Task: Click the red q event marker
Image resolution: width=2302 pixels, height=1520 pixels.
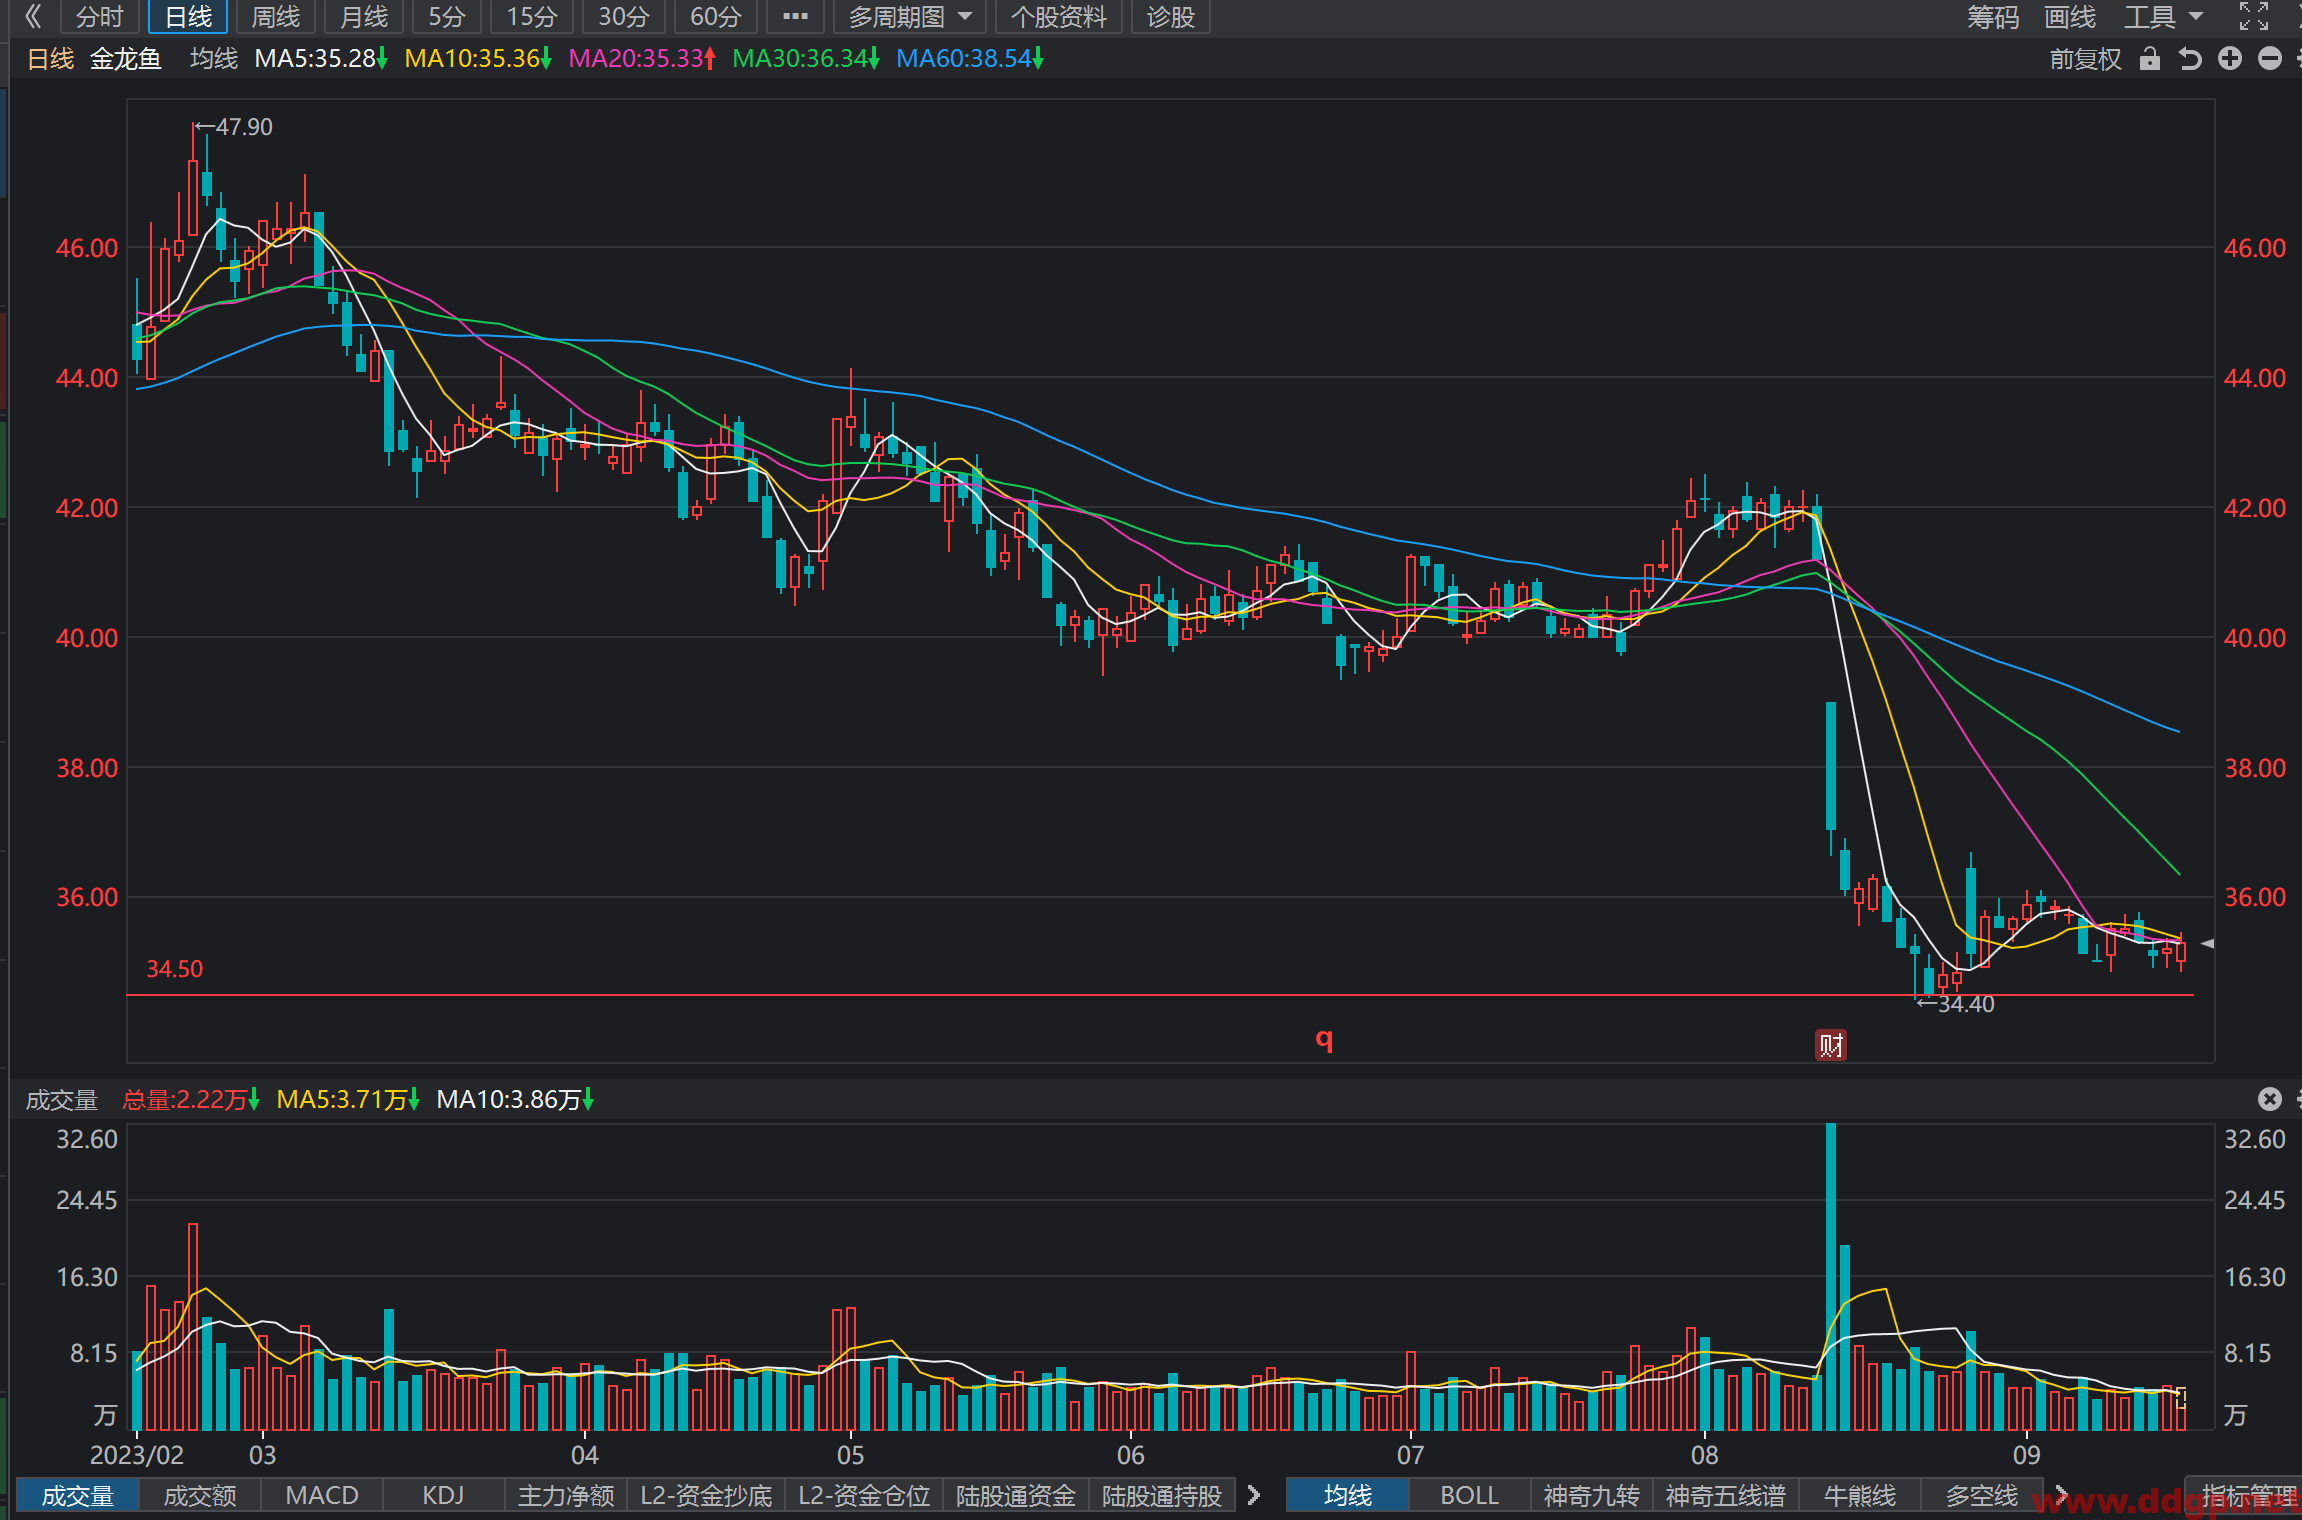Action: pos(1325,1040)
